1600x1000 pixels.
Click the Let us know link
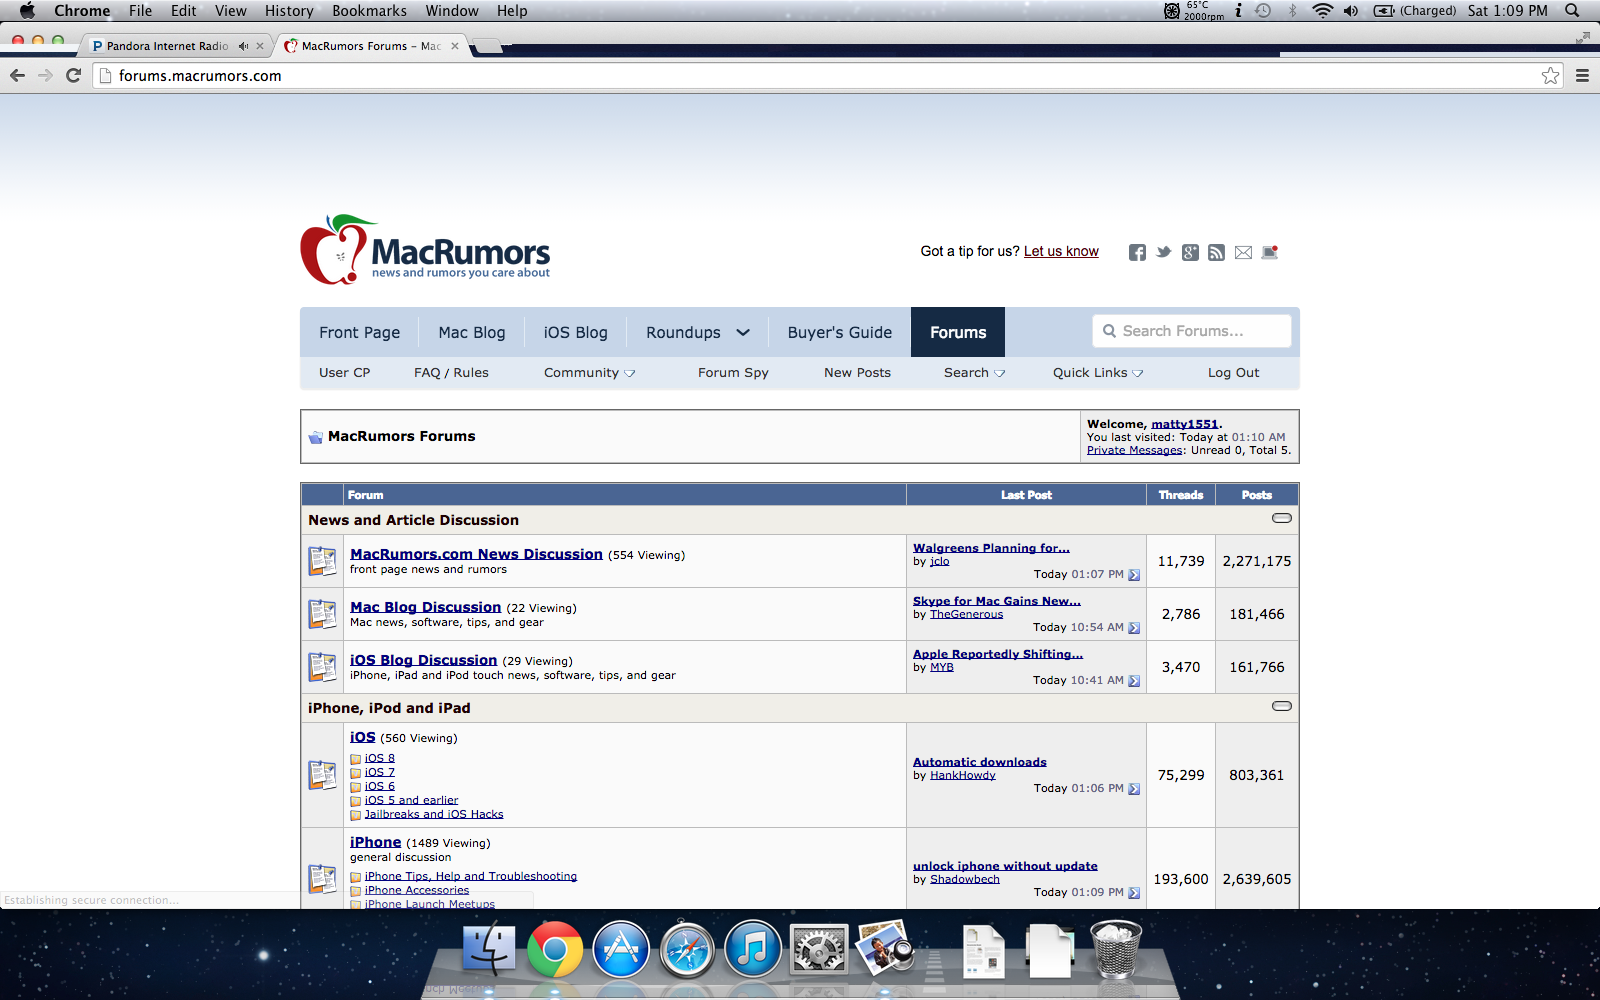[1061, 251]
